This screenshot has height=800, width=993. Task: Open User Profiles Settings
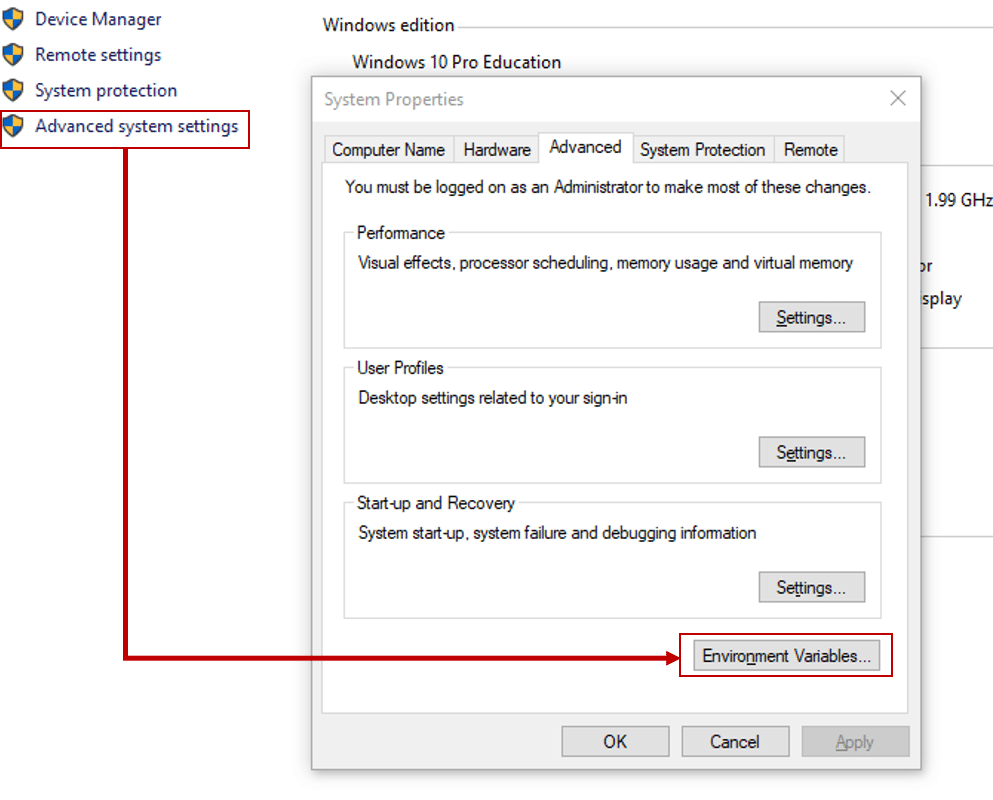click(811, 451)
